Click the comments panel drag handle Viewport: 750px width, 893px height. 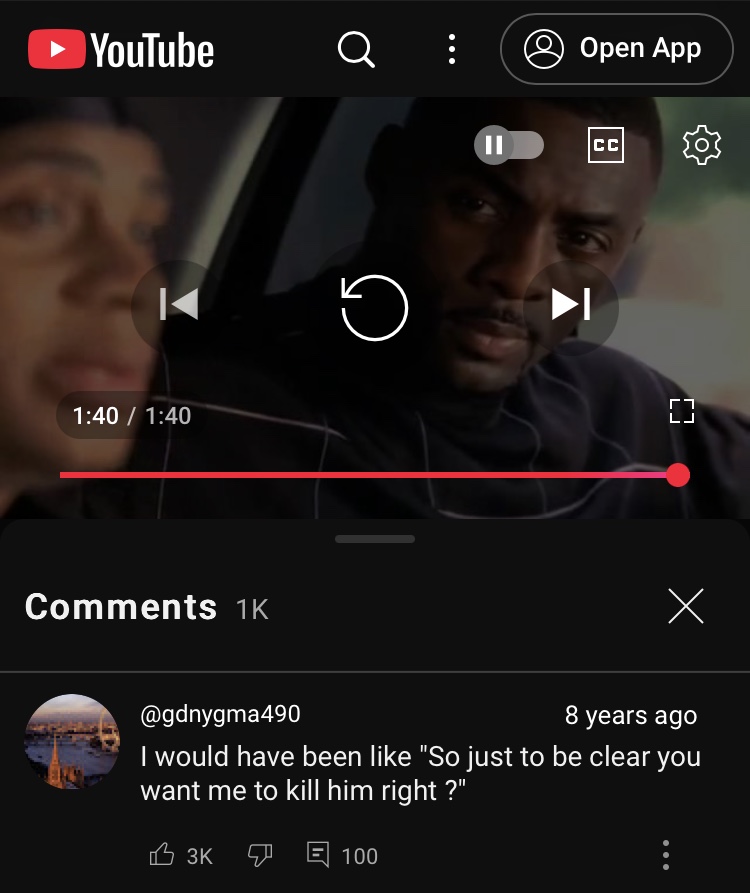375,539
